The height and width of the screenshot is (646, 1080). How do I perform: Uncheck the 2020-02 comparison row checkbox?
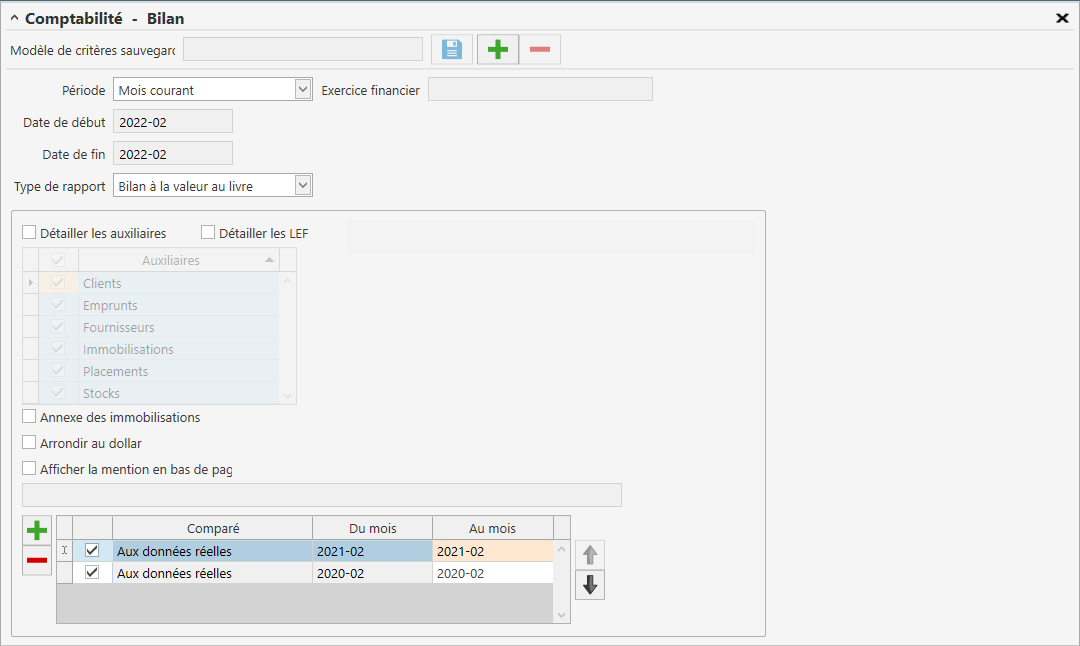[92, 572]
